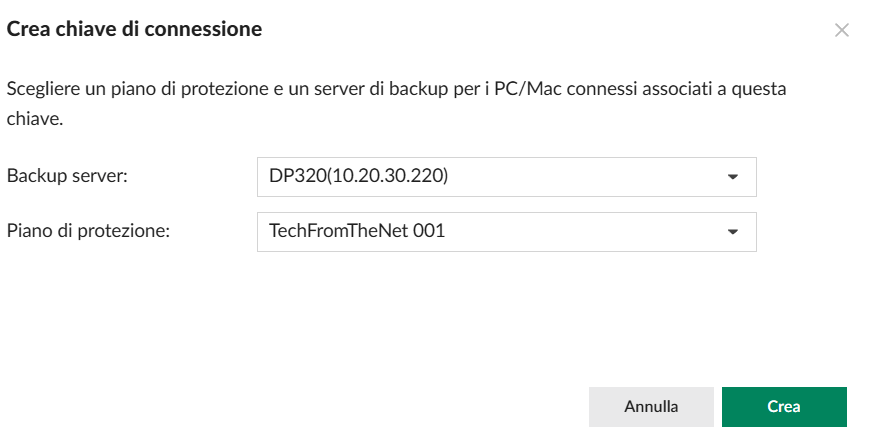
Task: Confirm connection key creation with Crea
Action: point(784,407)
